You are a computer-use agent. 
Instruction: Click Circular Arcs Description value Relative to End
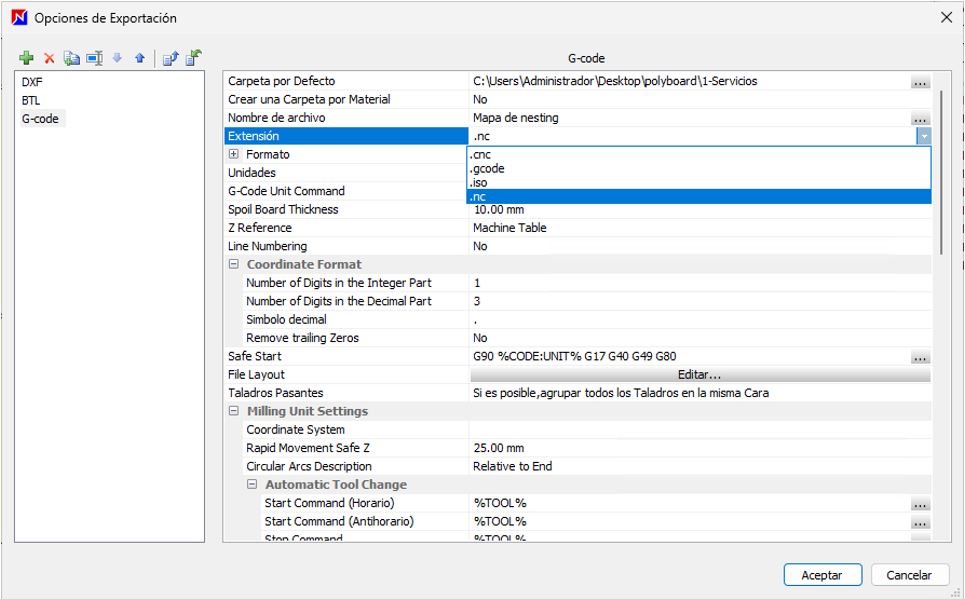pyautogui.click(x=513, y=467)
